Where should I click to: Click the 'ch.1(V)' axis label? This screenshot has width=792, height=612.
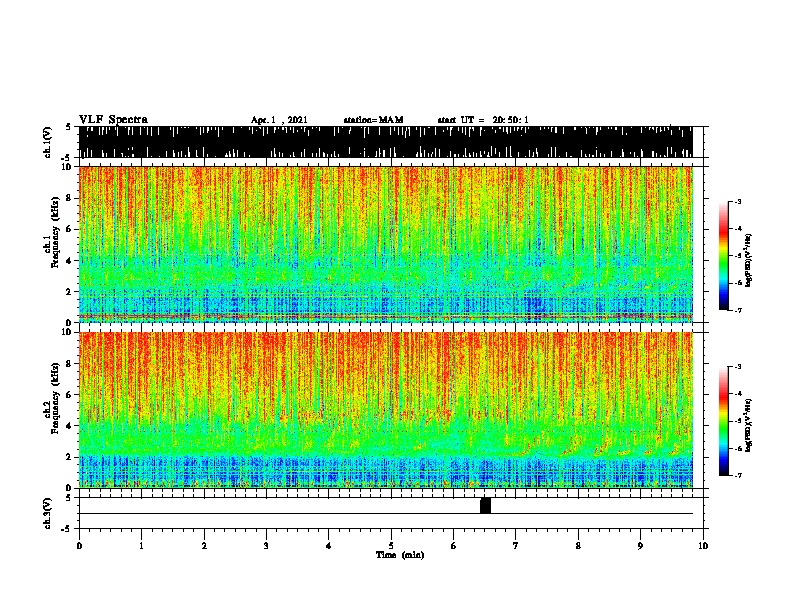(48, 142)
